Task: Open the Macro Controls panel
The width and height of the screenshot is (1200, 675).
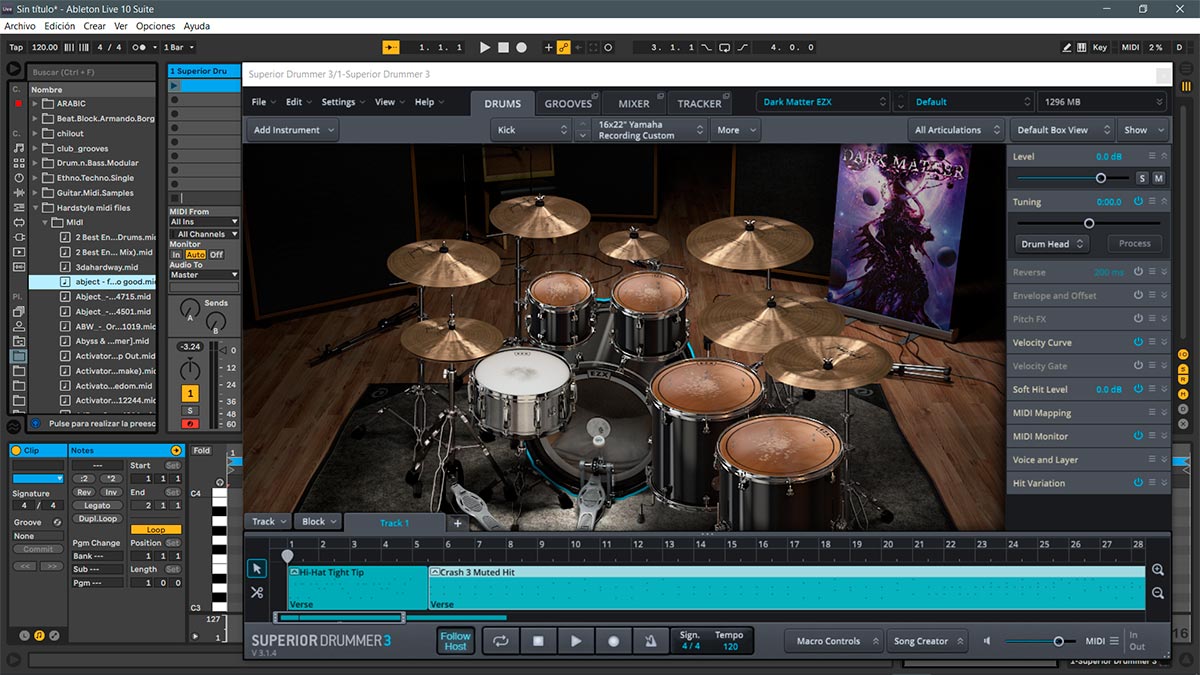Action: click(x=835, y=641)
